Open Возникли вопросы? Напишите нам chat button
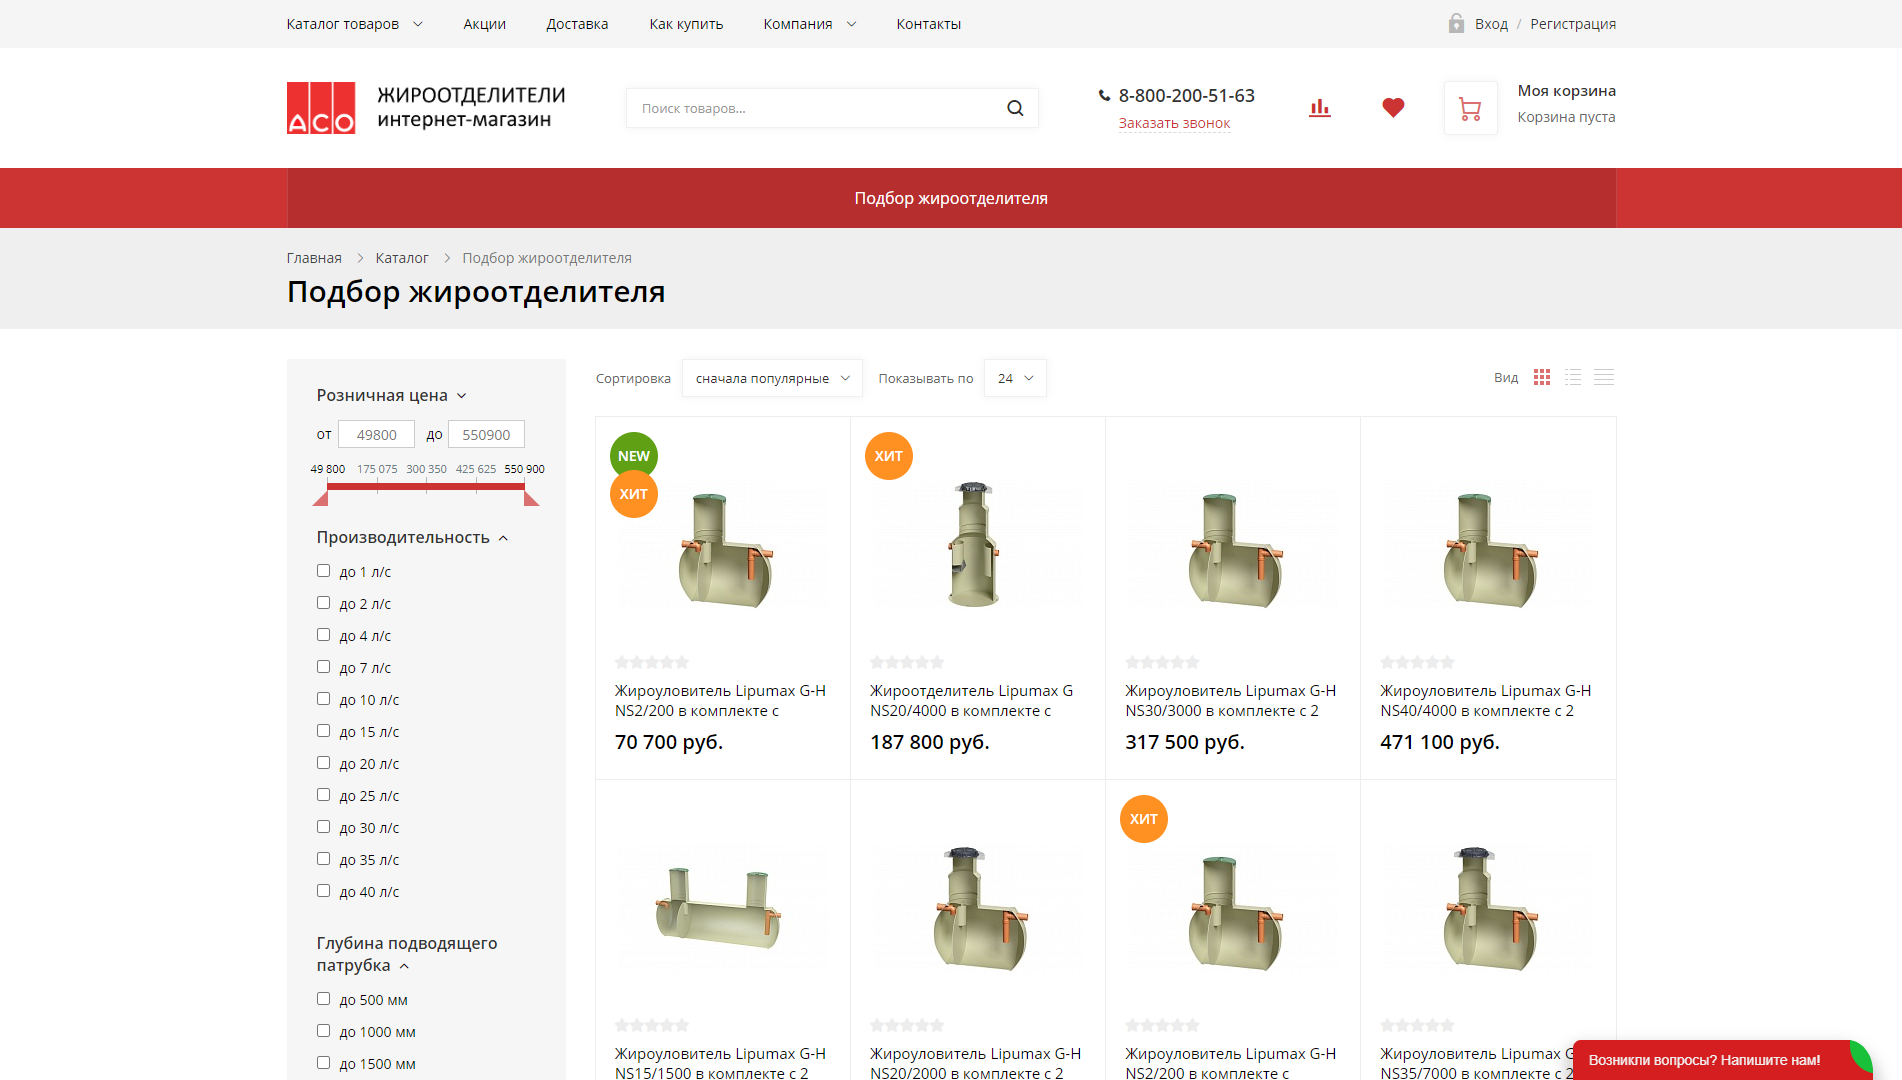Viewport: 1902px width, 1080px height. click(x=1722, y=1060)
